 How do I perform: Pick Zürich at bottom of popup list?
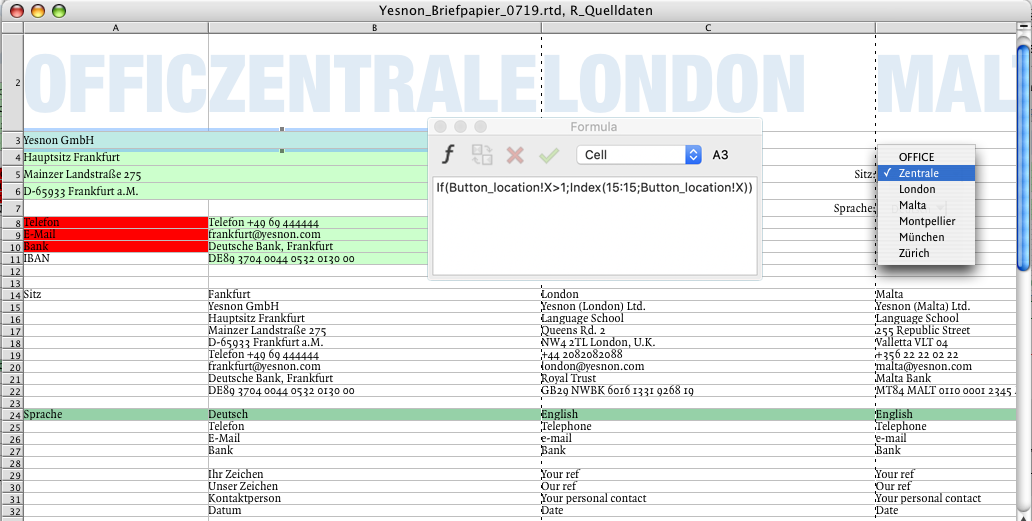[x=914, y=253]
